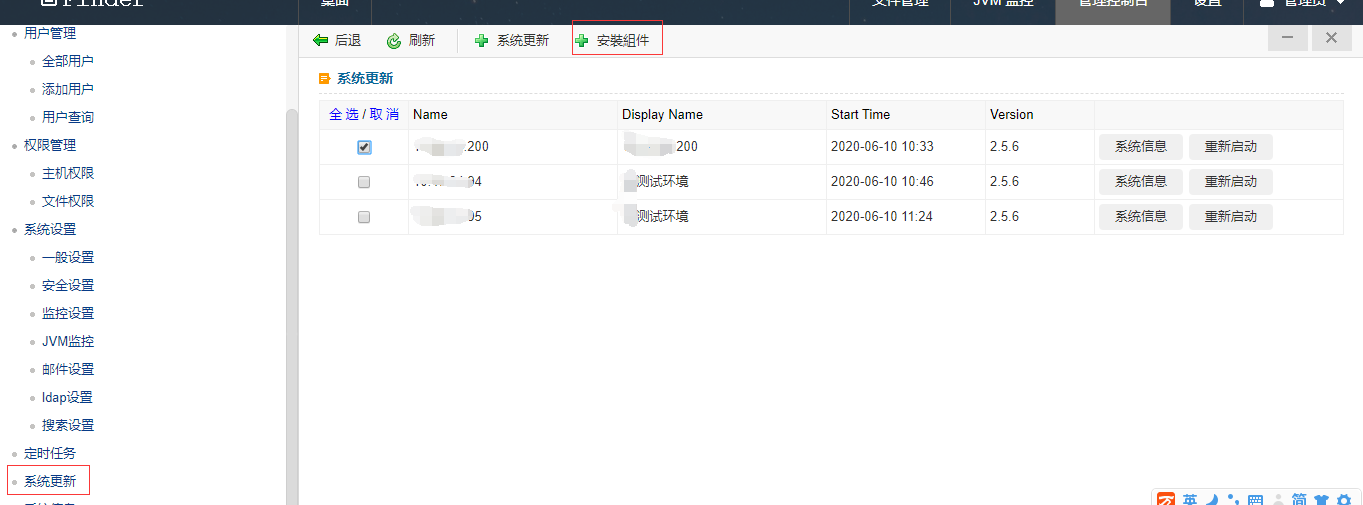The image size is (1363, 505).
Task: Open ldap设置 in the sidebar
Action: (x=67, y=397)
